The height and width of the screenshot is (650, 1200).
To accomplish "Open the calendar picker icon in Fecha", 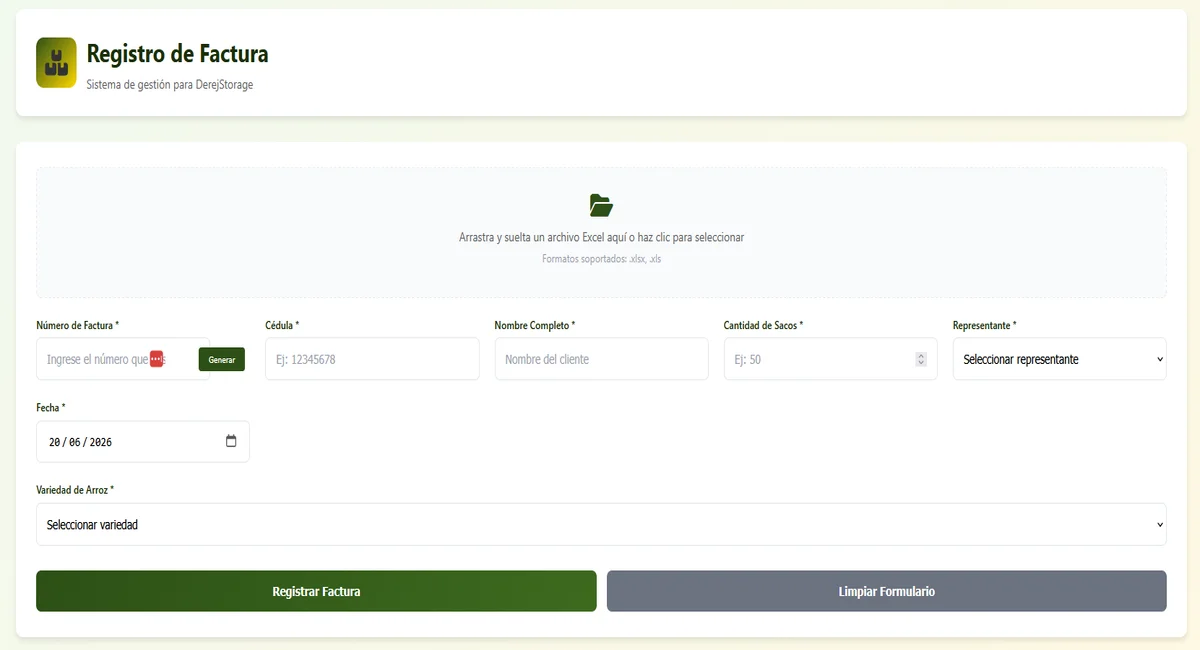I will (231, 441).
